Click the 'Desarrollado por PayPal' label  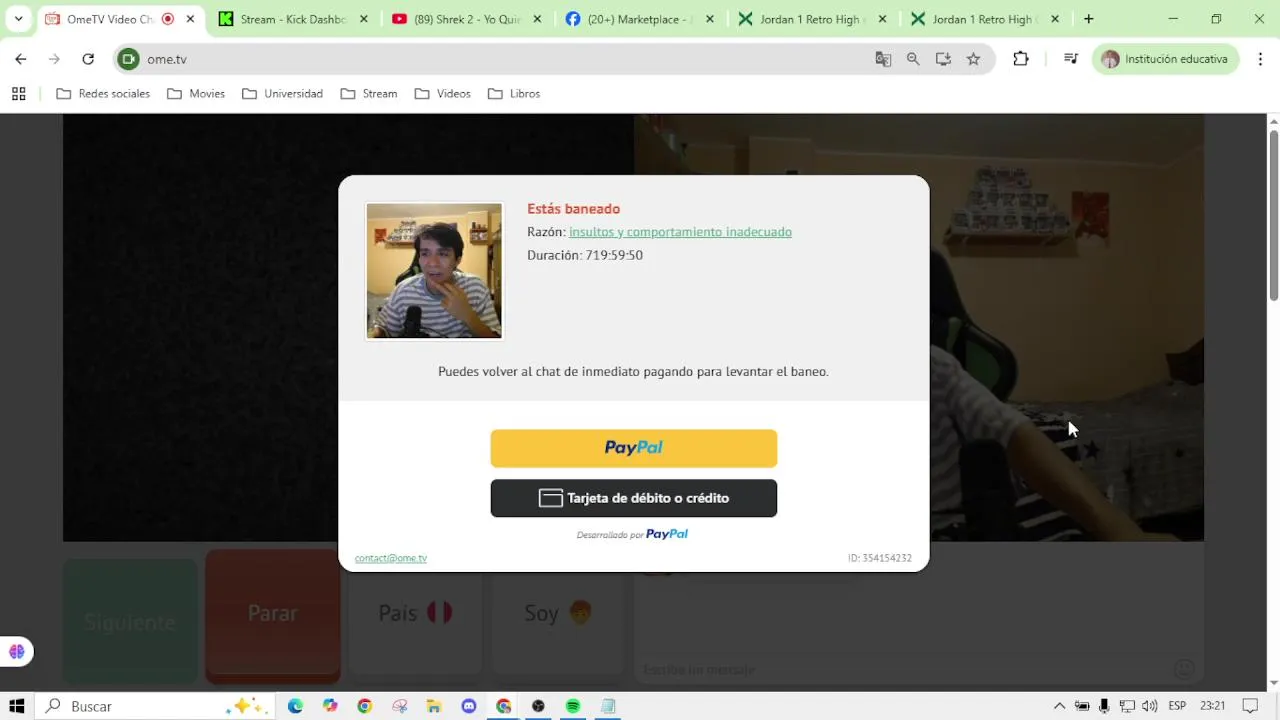pyautogui.click(x=632, y=534)
